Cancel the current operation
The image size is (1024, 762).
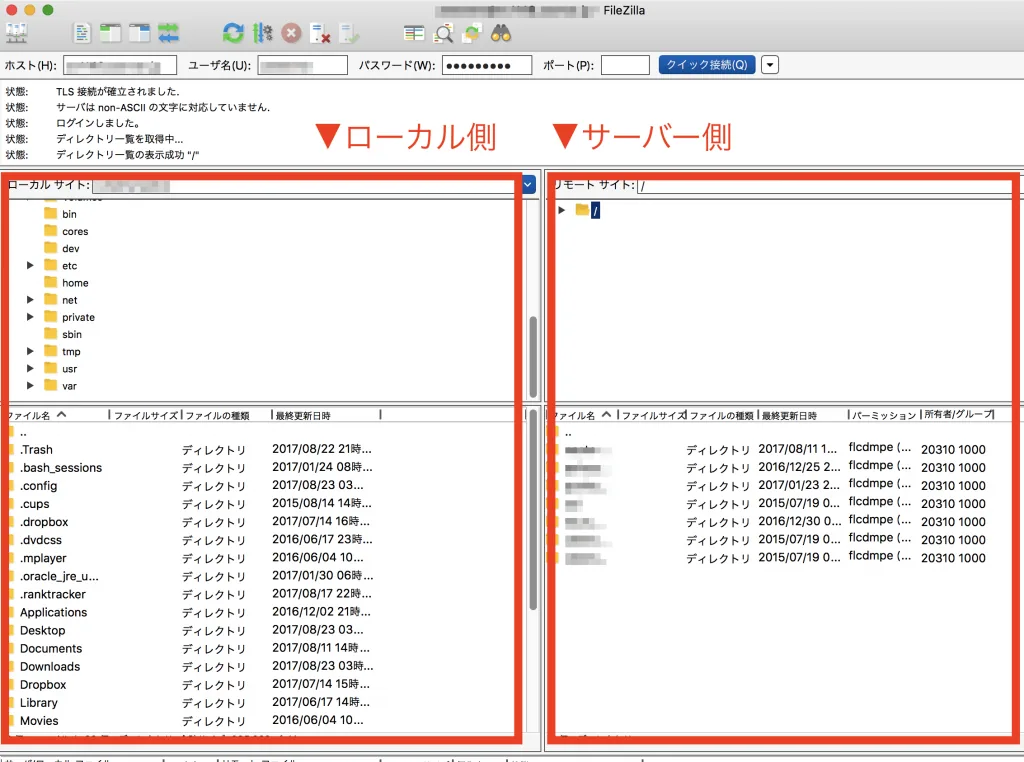point(291,33)
